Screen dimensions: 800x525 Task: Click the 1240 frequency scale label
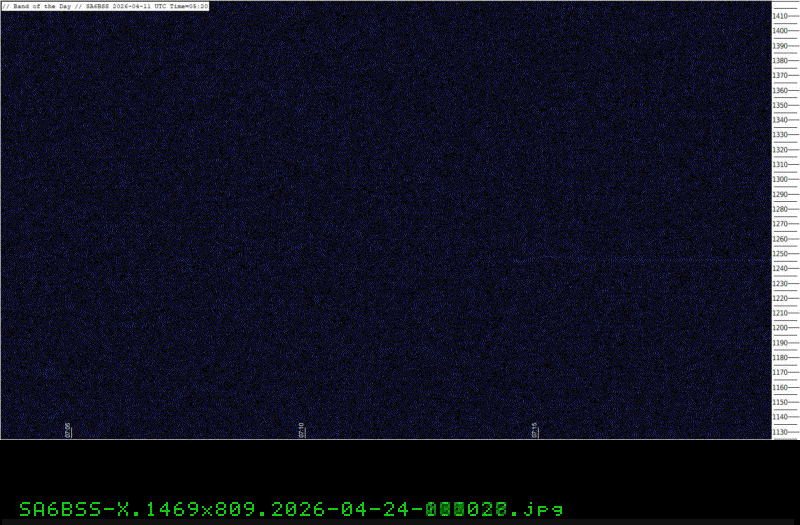pos(780,268)
